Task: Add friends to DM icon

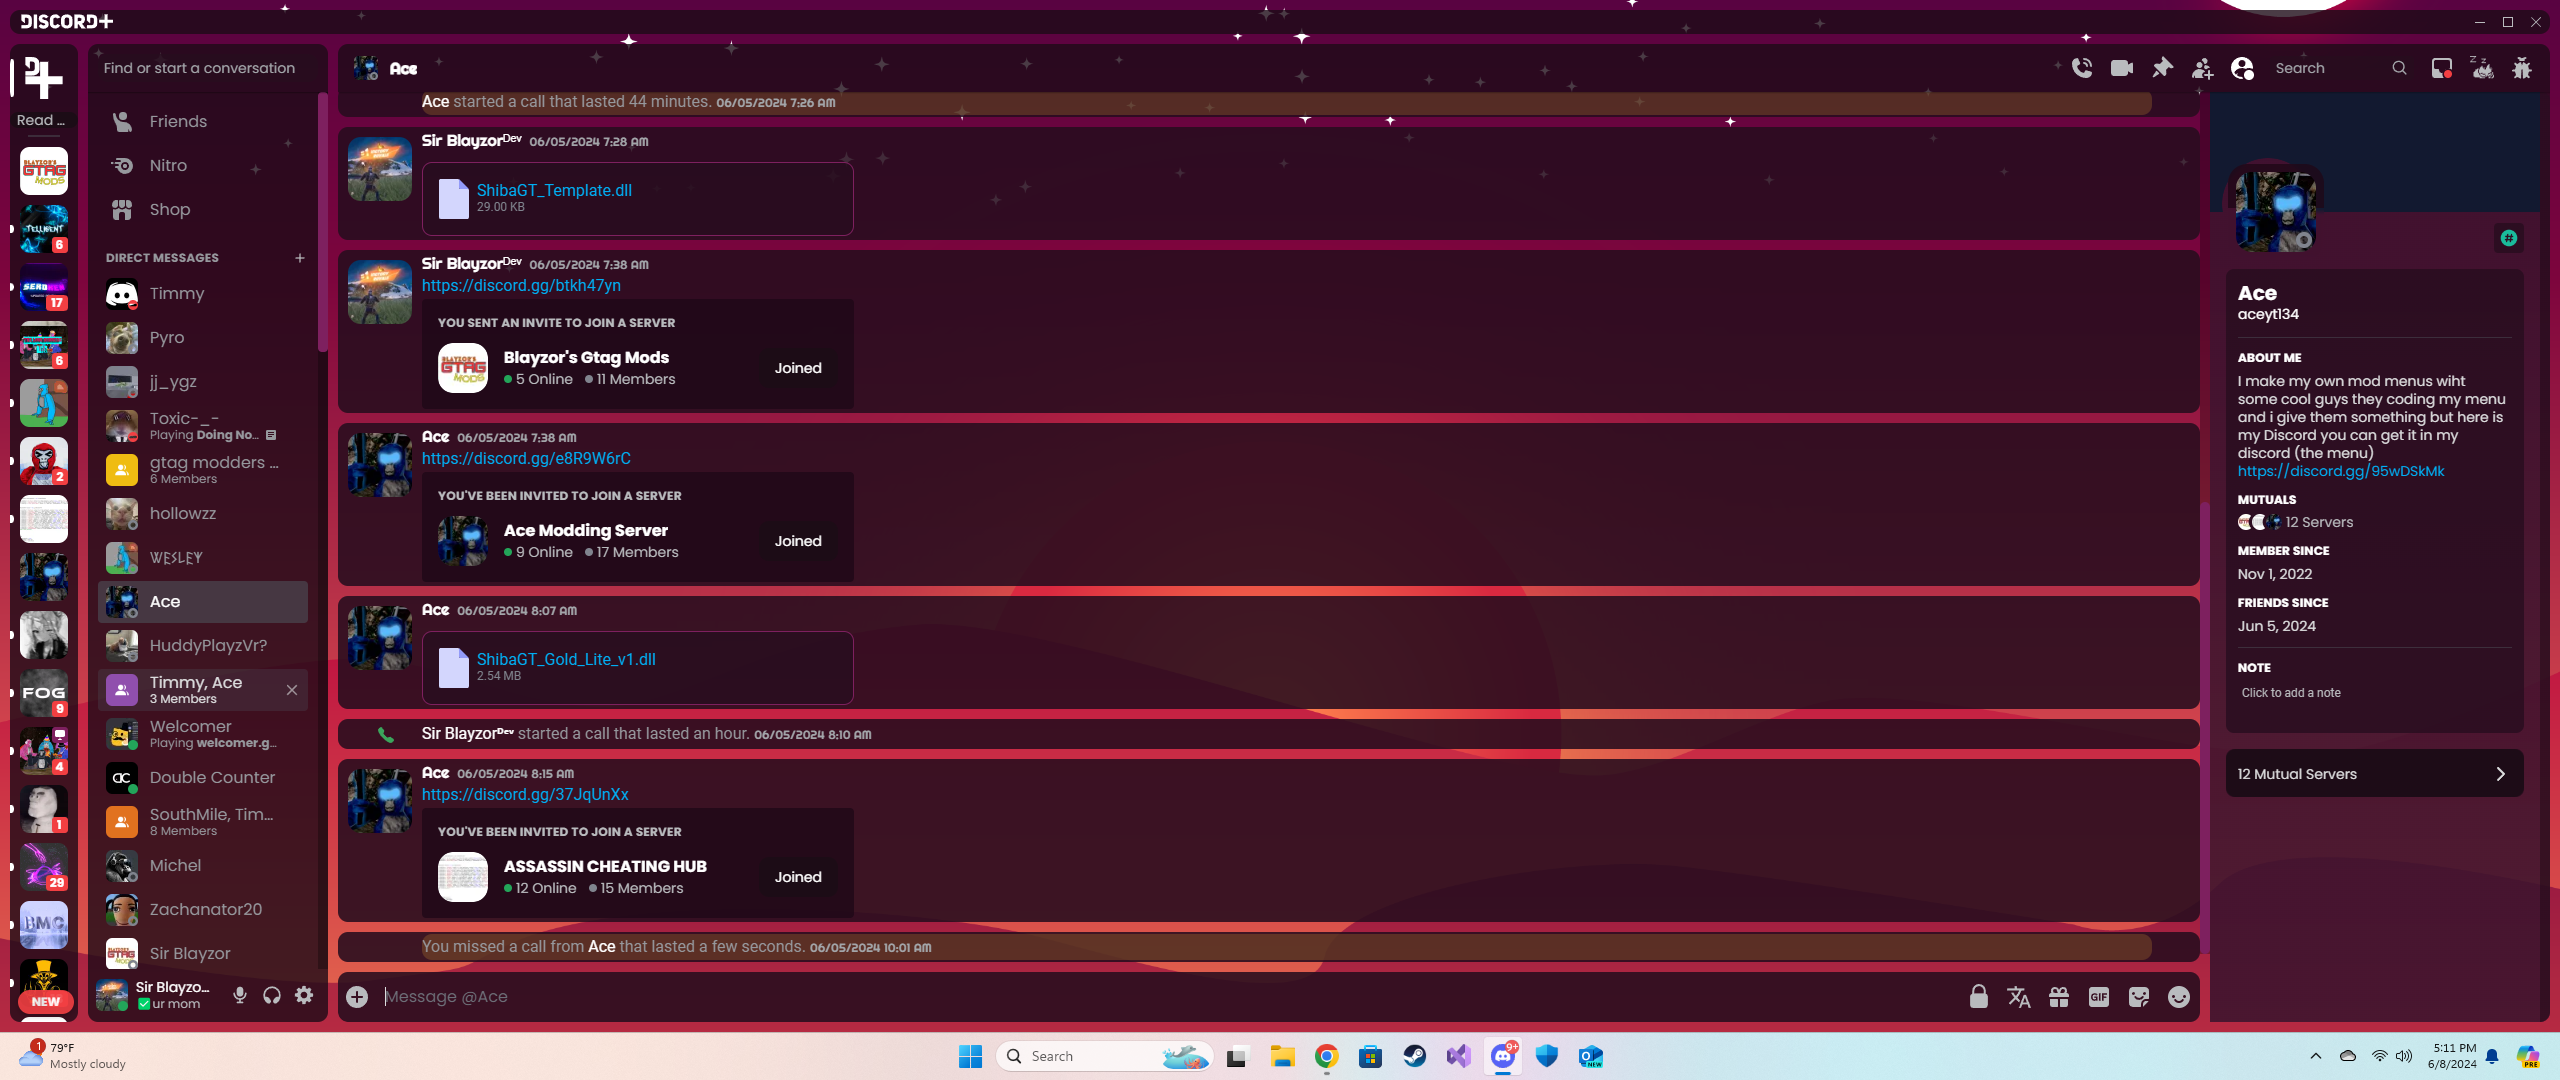Action: click(x=2202, y=68)
